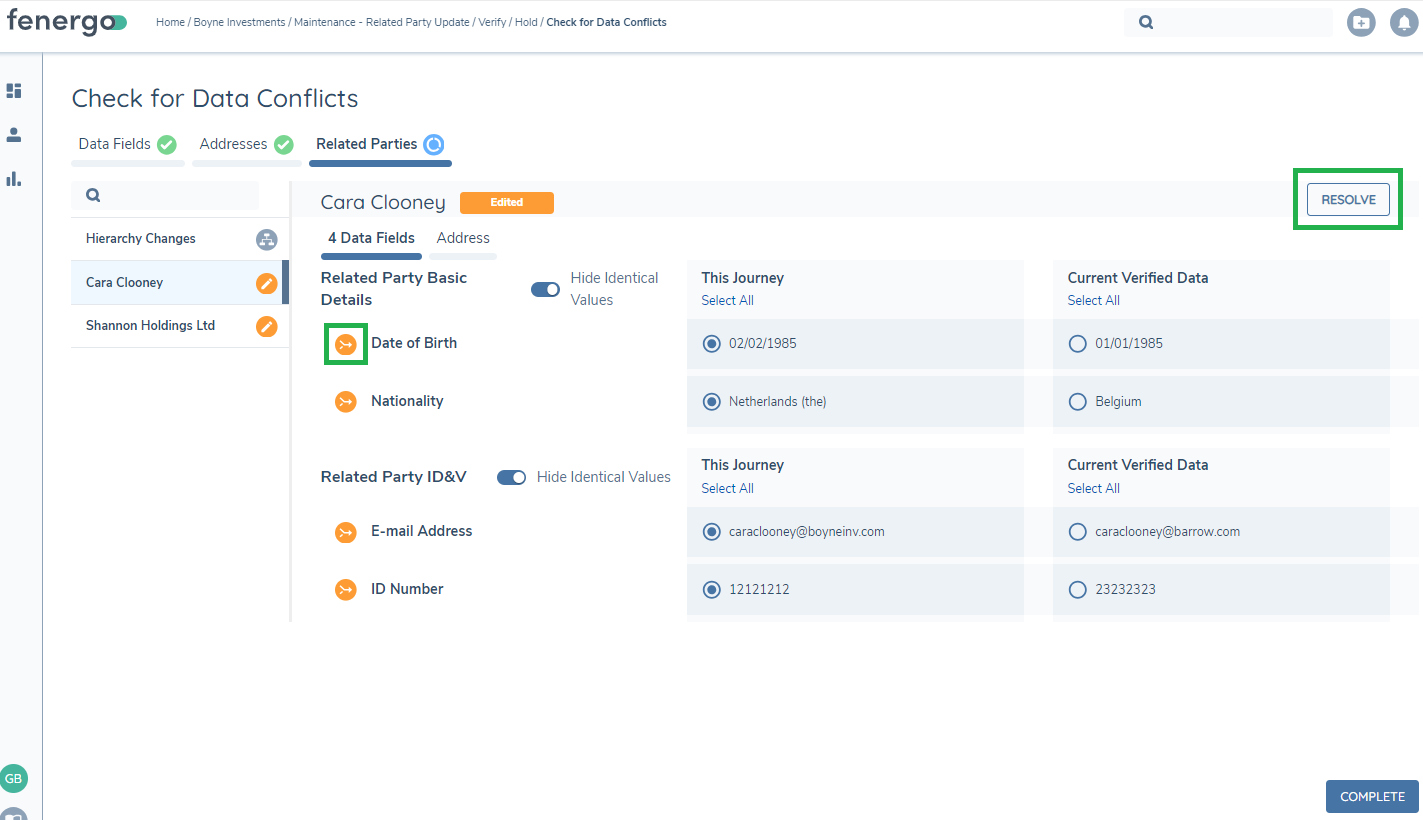This screenshot has height=820, width=1423.
Task: Select ID number 23232323 radio
Action: point(1078,590)
